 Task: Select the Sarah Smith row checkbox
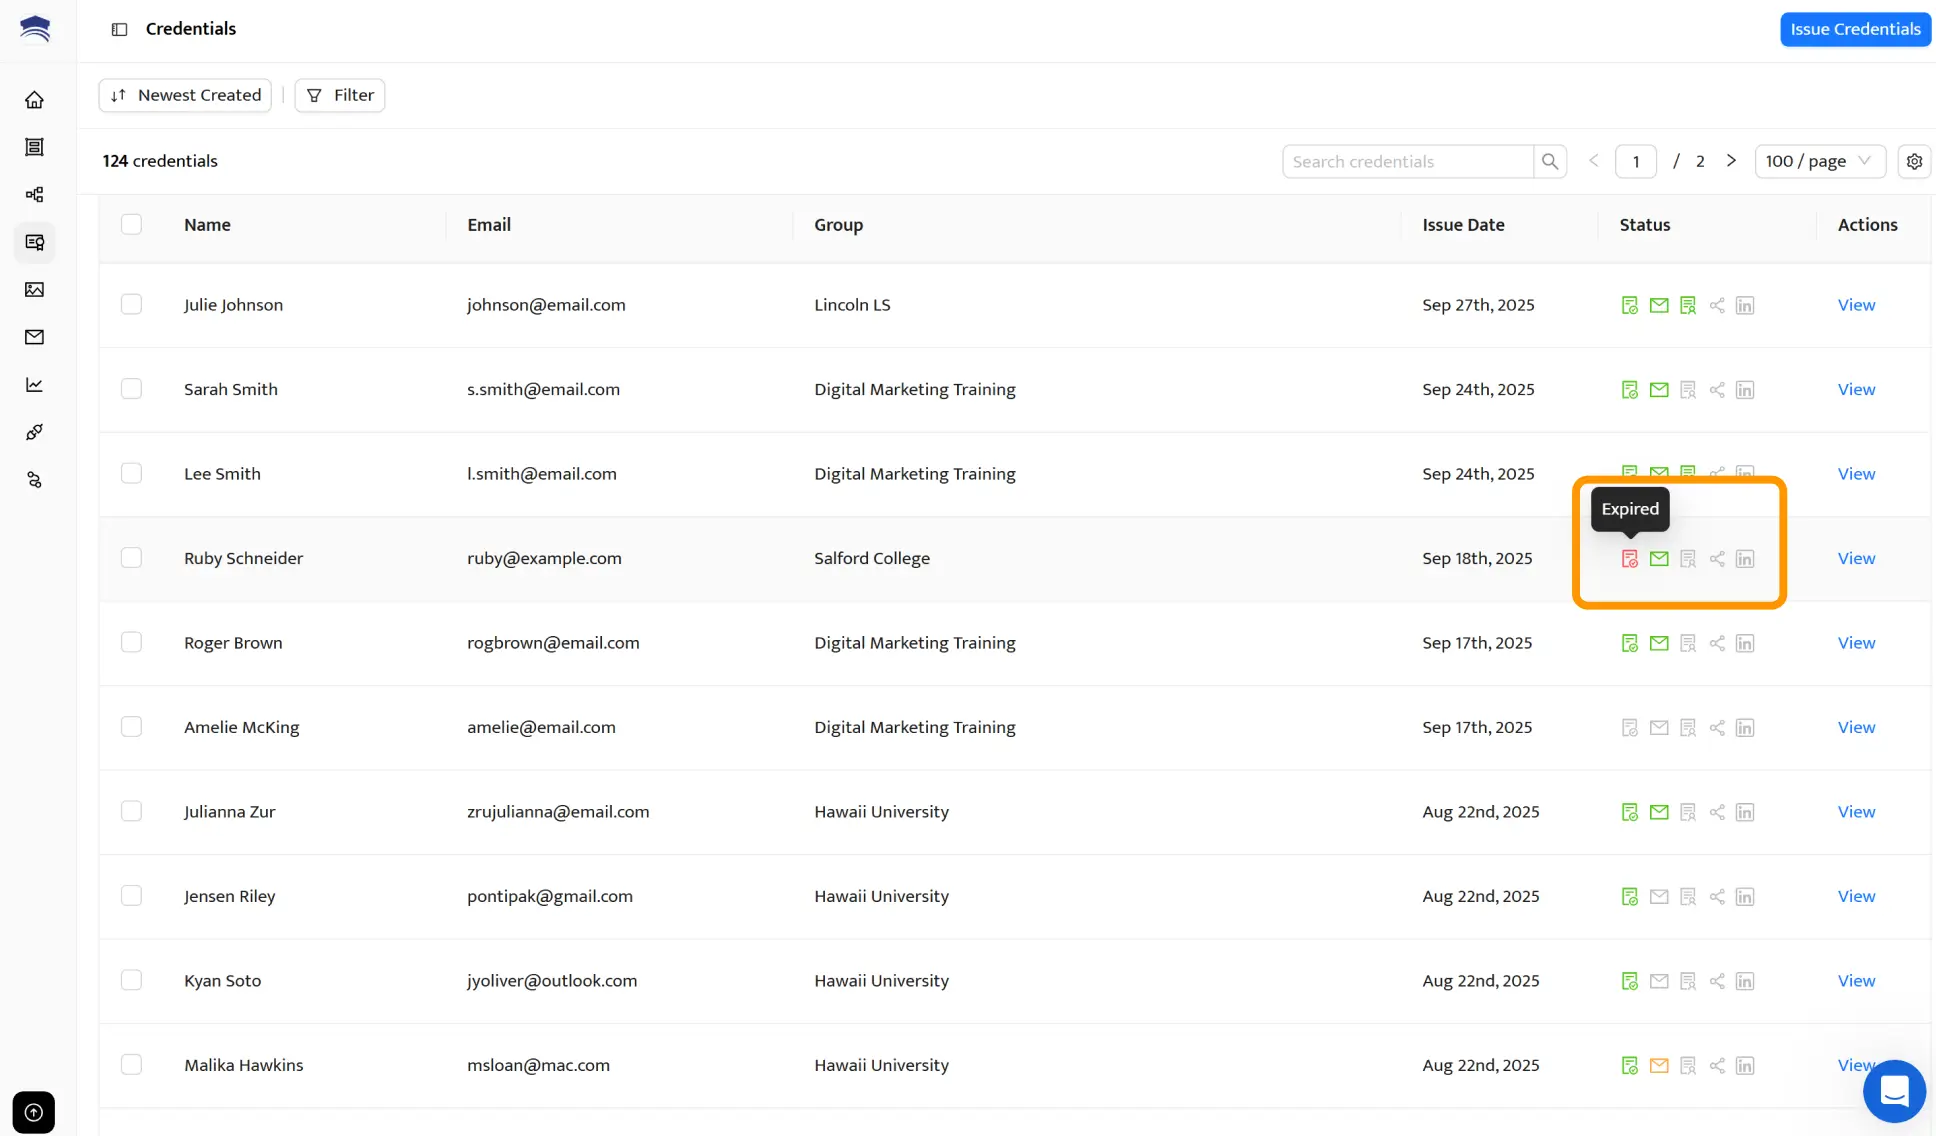pyautogui.click(x=131, y=389)
